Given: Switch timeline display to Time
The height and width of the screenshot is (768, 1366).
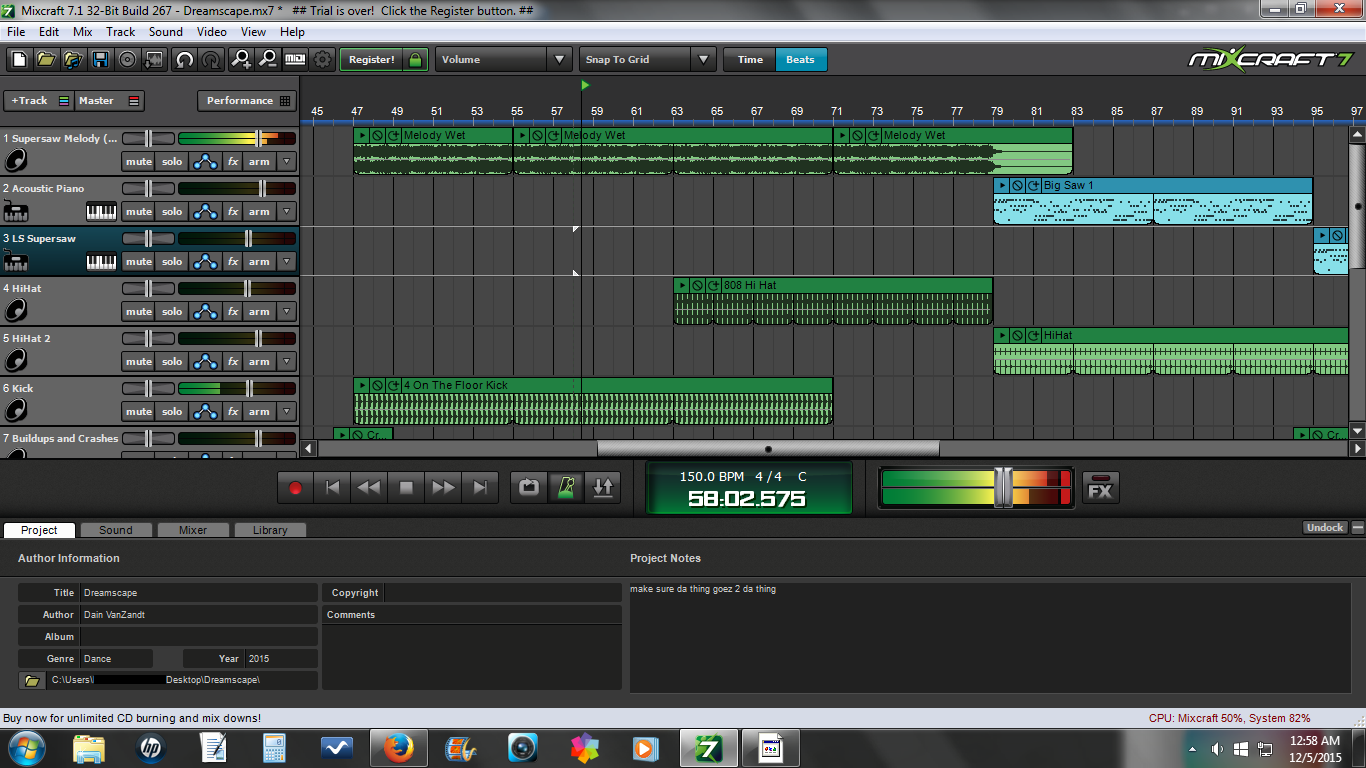Looking at the screenshot, I should [x=750, y=60].
